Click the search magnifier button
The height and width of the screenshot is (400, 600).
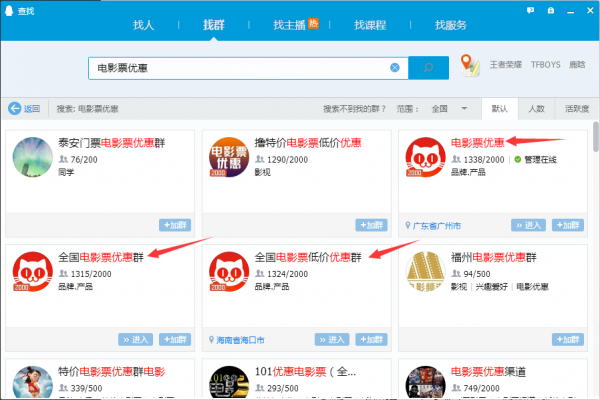click(x=428, y=68)
